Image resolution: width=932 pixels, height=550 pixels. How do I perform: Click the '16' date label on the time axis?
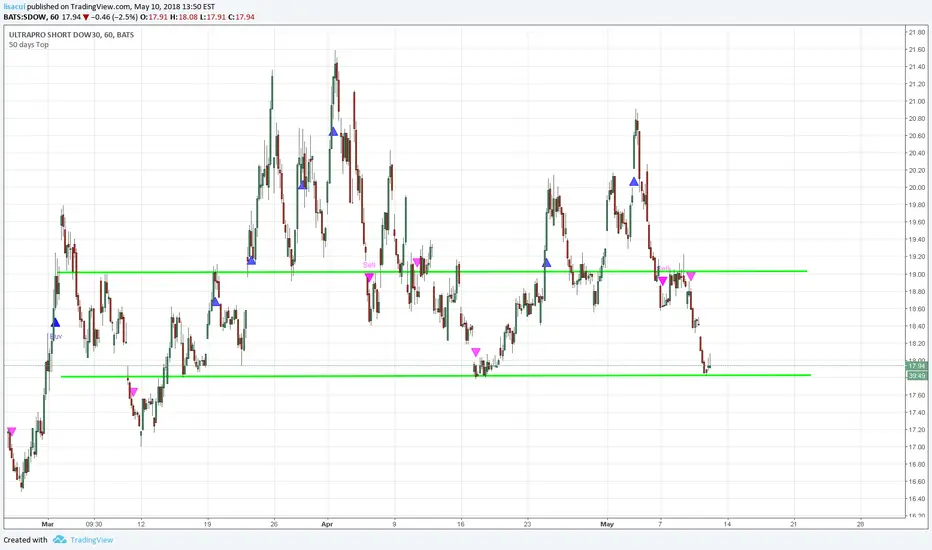(461, 524)
